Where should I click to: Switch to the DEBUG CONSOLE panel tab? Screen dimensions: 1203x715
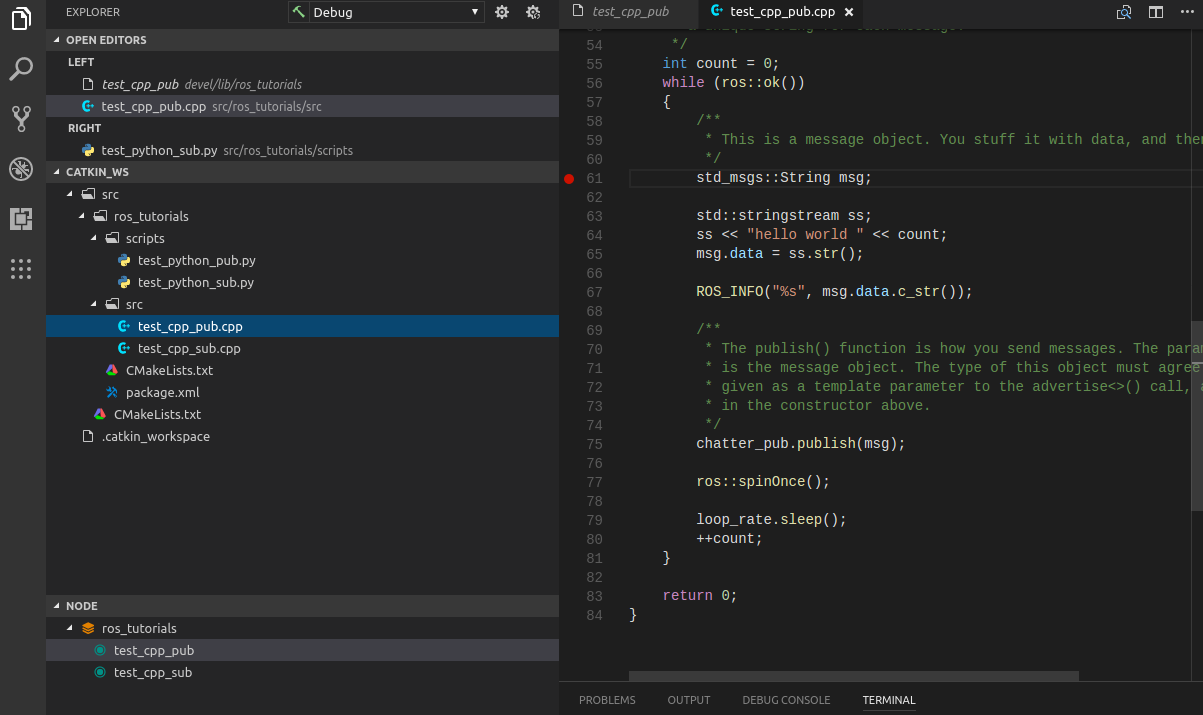click(786, 700)
